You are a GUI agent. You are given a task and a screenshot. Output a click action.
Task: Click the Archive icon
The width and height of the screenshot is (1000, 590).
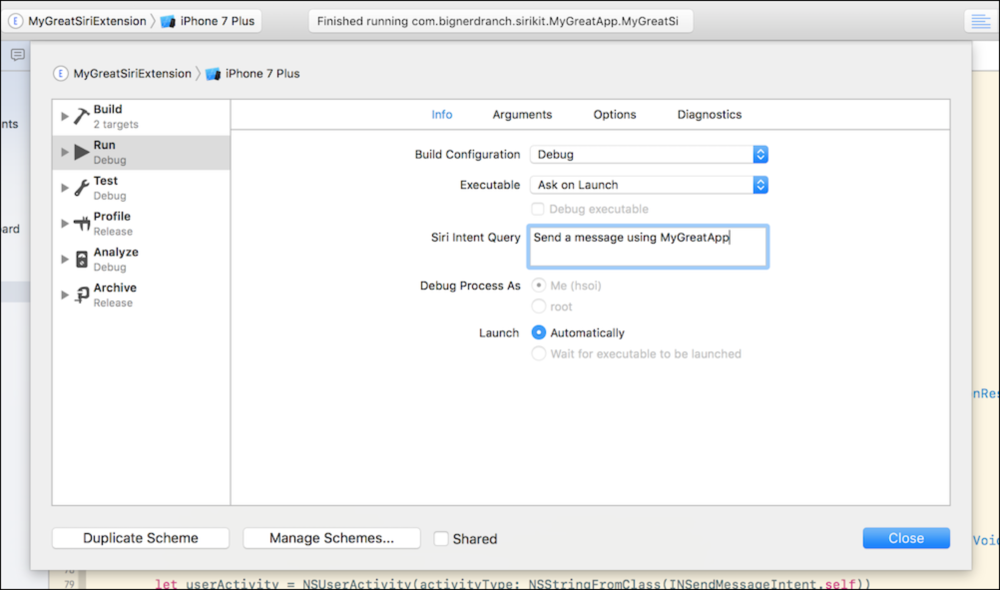click(x=82, y=295)
